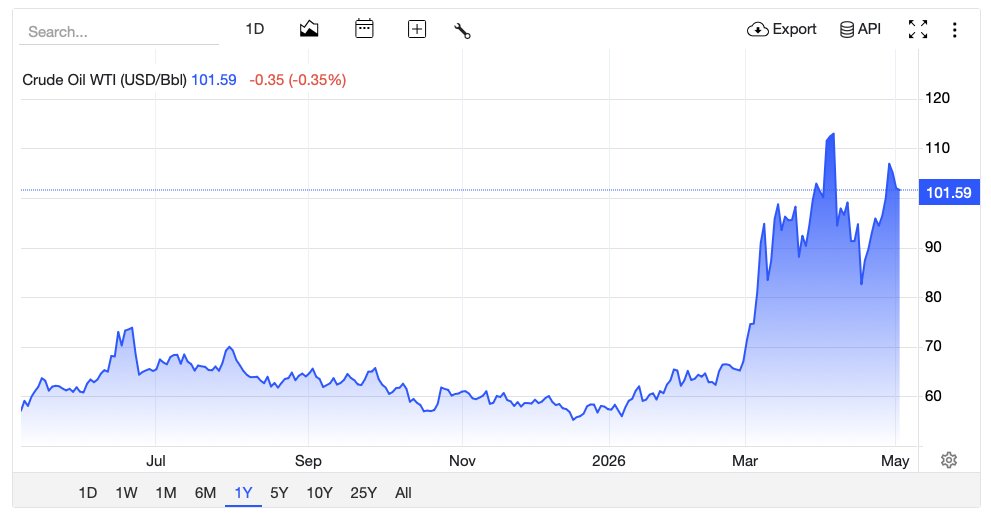Click the May x-axis label
991x517 pixels.
[x=895, y=461]
